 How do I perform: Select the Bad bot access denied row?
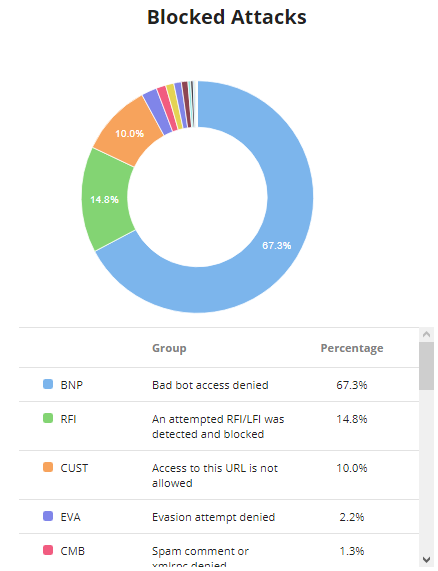click(x=219, y=385)
